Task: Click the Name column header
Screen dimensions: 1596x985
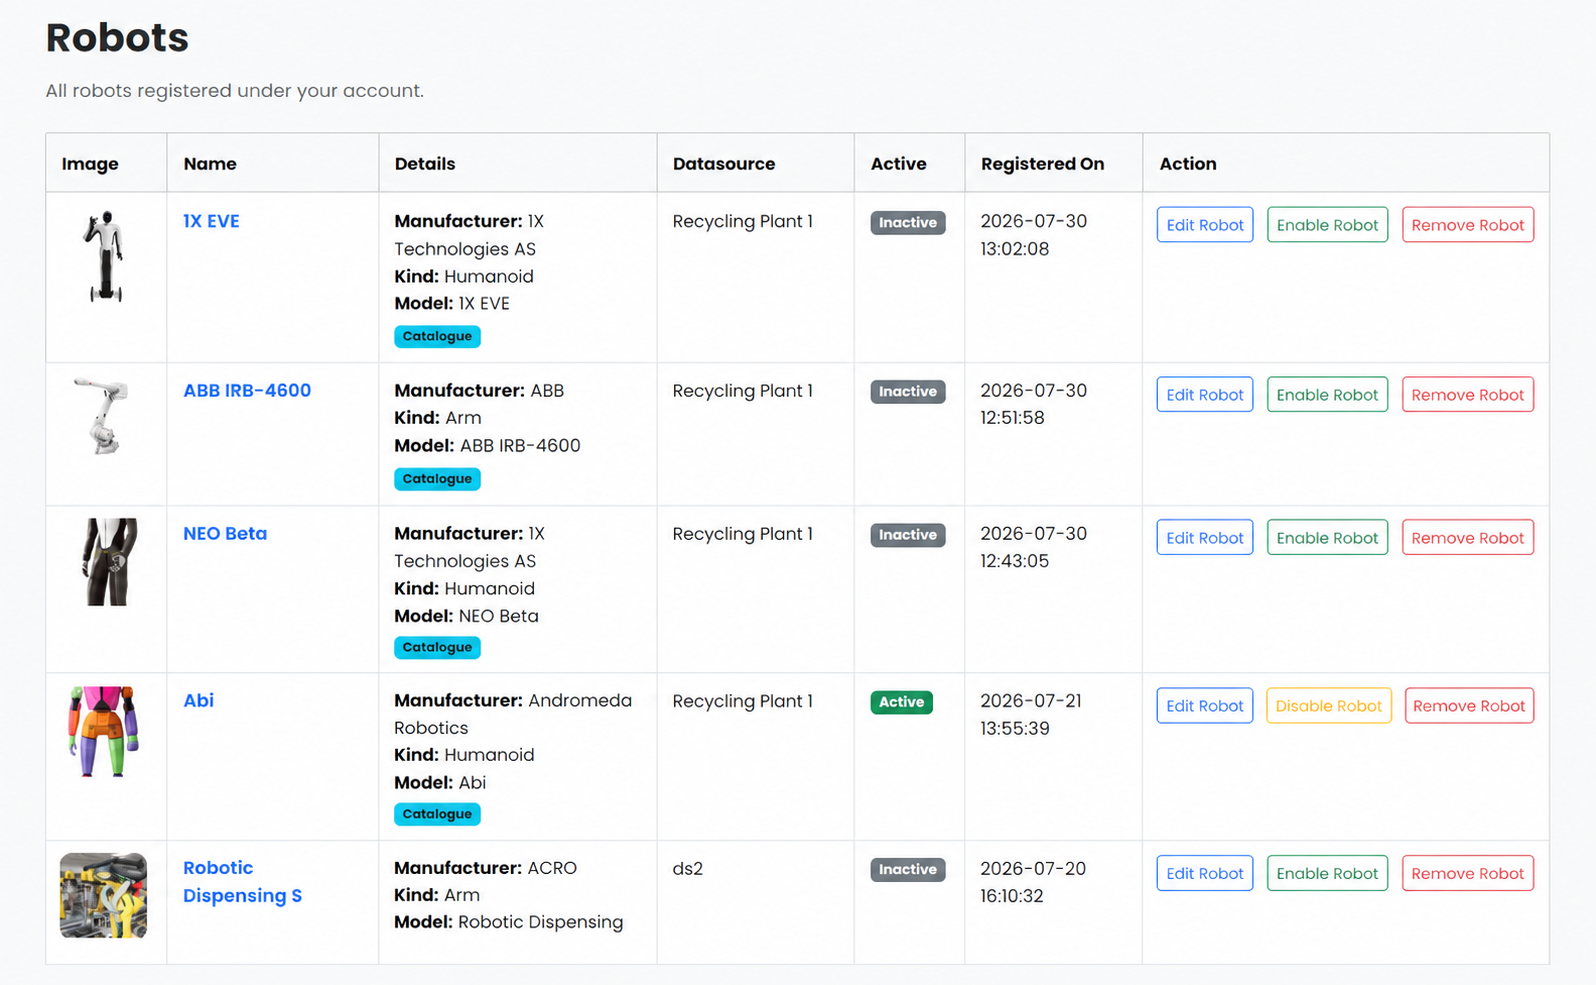Action: tap(210, 164)
